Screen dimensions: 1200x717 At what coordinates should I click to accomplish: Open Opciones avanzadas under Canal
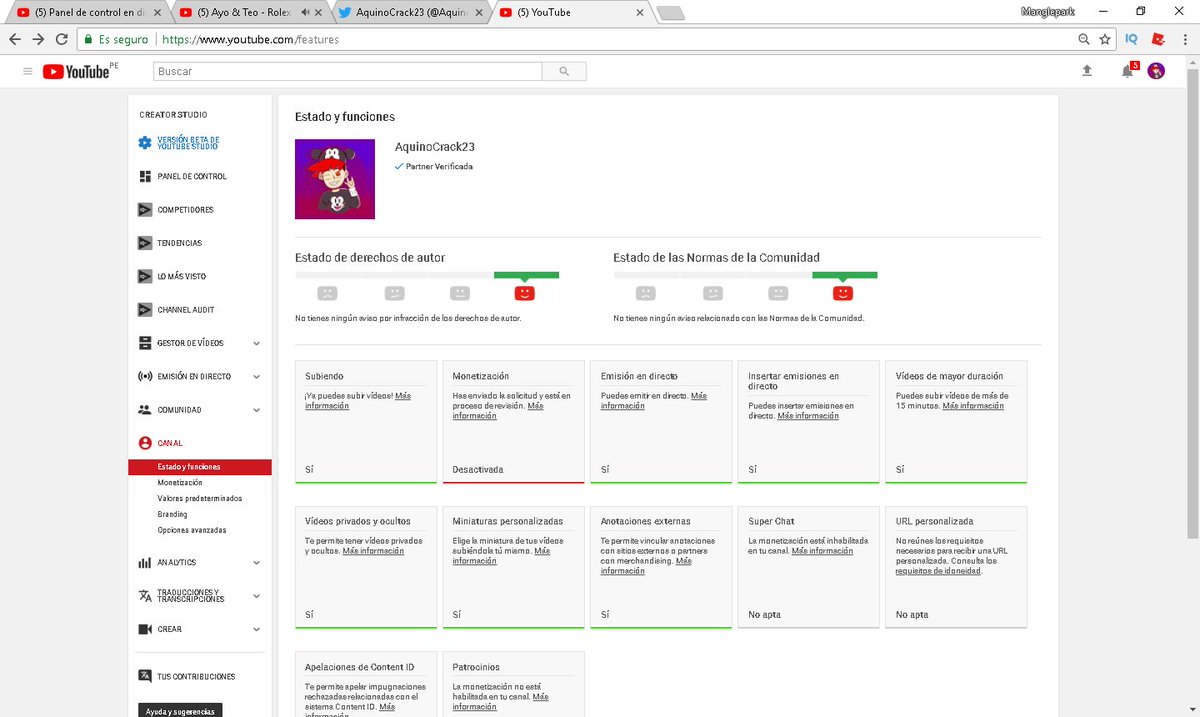tap(192, 530)
